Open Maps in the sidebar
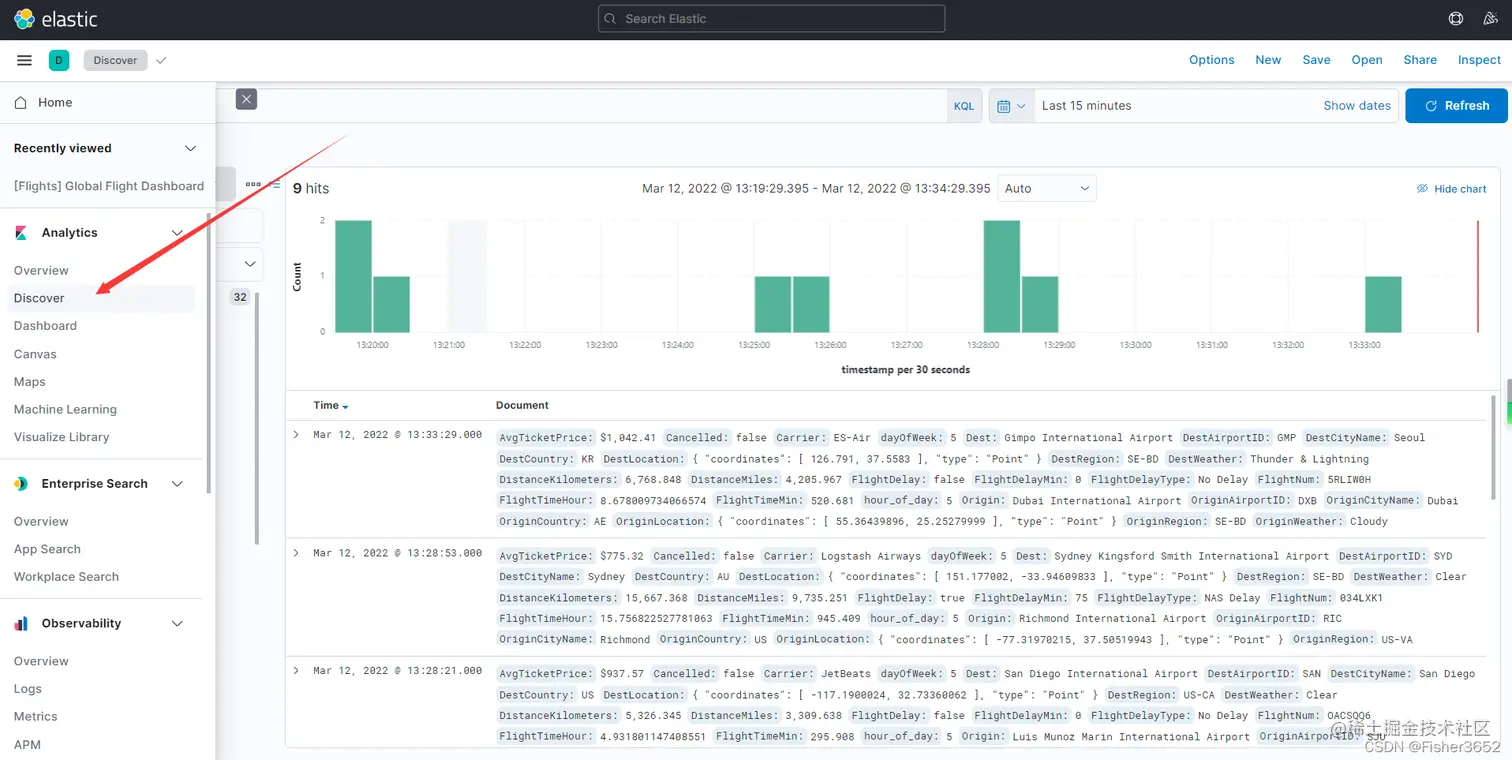 tap(30, 382)
